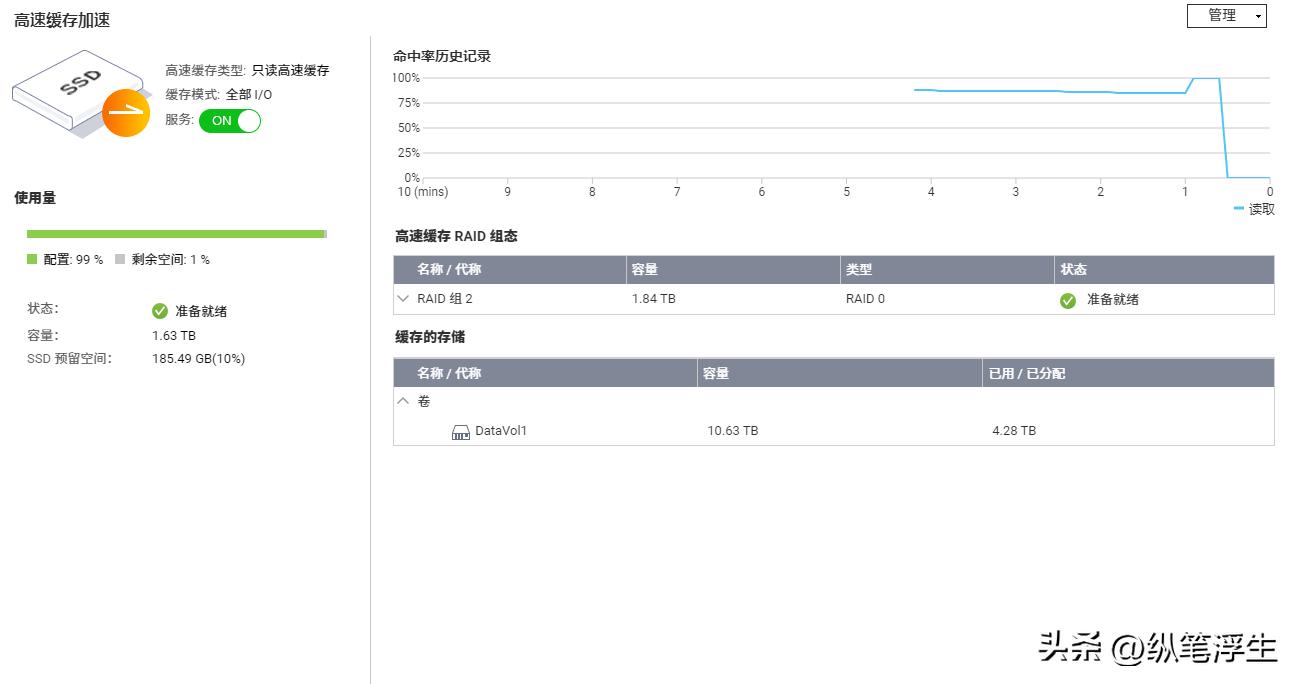The width and height of the screenshot is (1298, 684).
Task: Select the DataVol1 disk drive icon
Action: (x=461, y=431)
